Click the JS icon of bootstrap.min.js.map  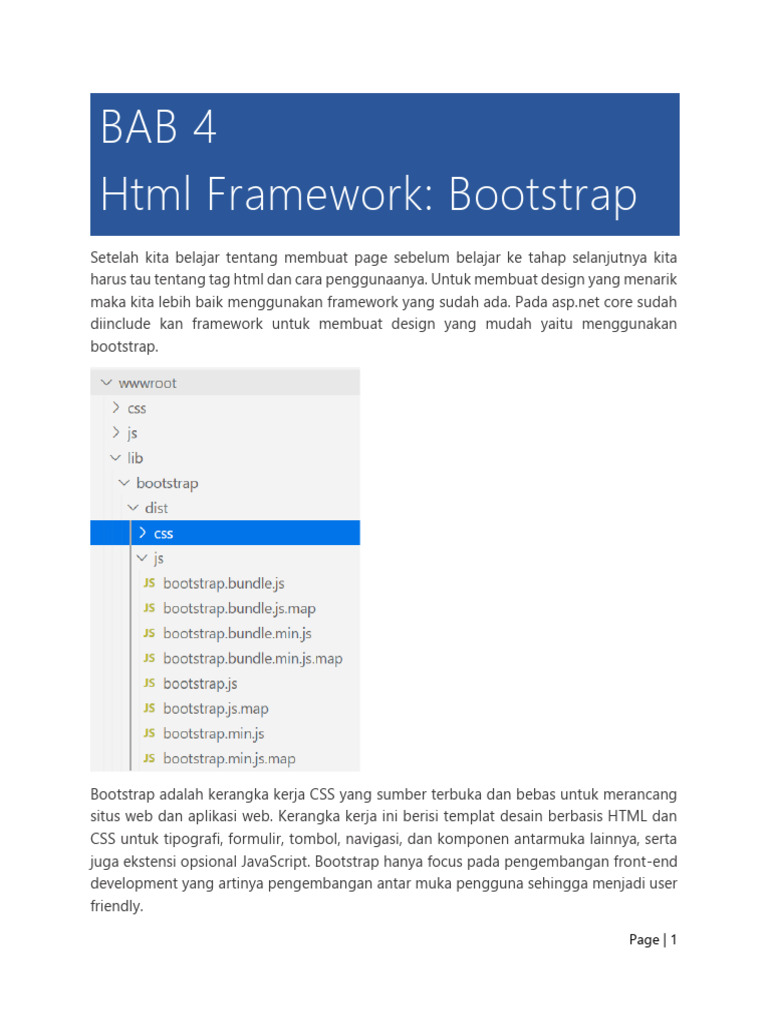(x=150, y=758)
